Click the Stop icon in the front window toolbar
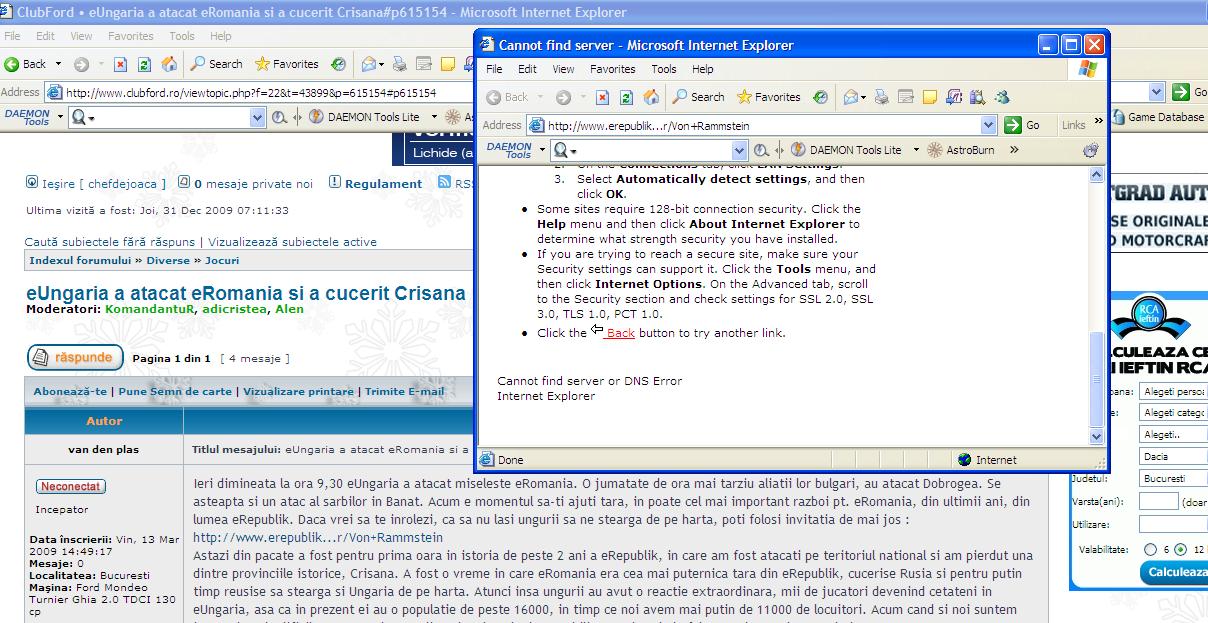1208x623 pixels. (x=603, y=97)
